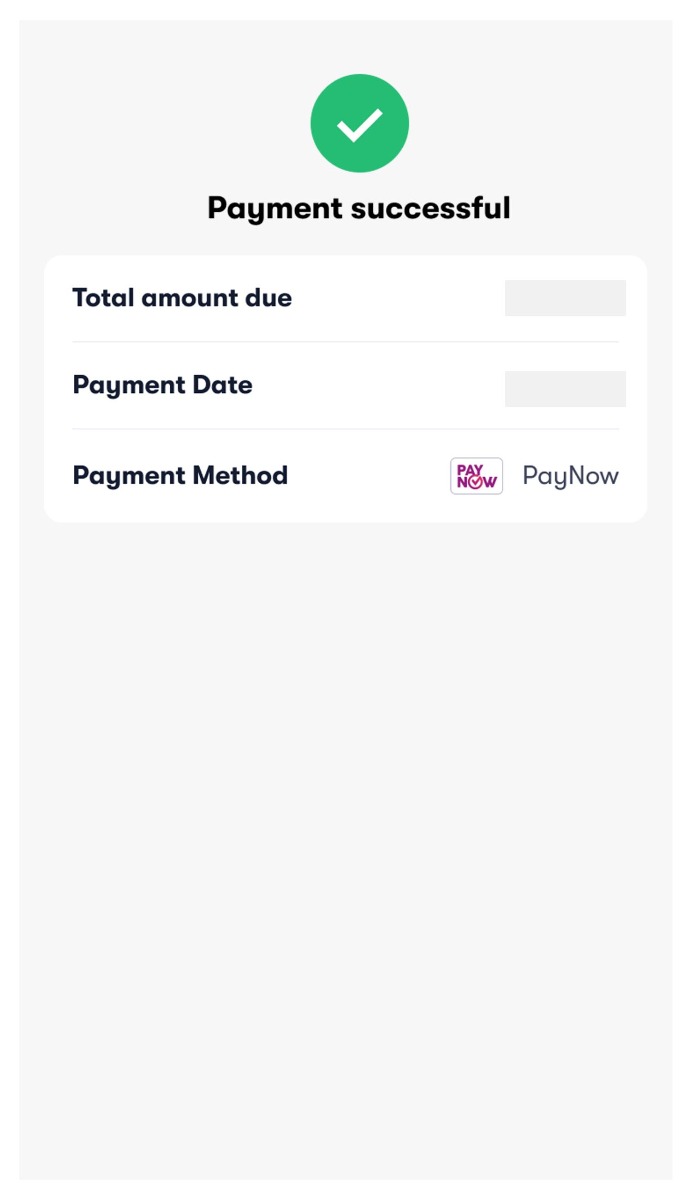Click the Payment Method label
Image resolution: width=692 pixels, height=1200 pixels.
pyautogui.click(x=180, y=475)
